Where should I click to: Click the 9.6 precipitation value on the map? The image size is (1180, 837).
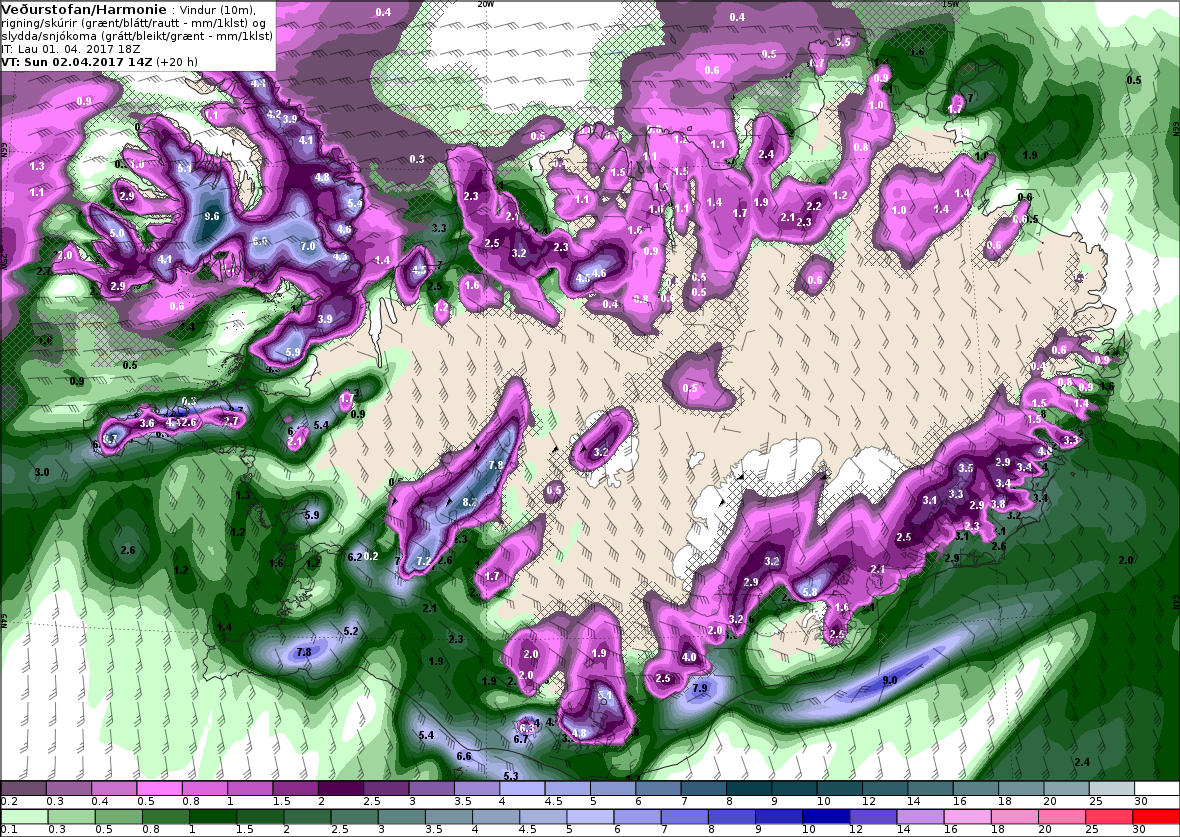pyautogui.click(x=211, y=217)
